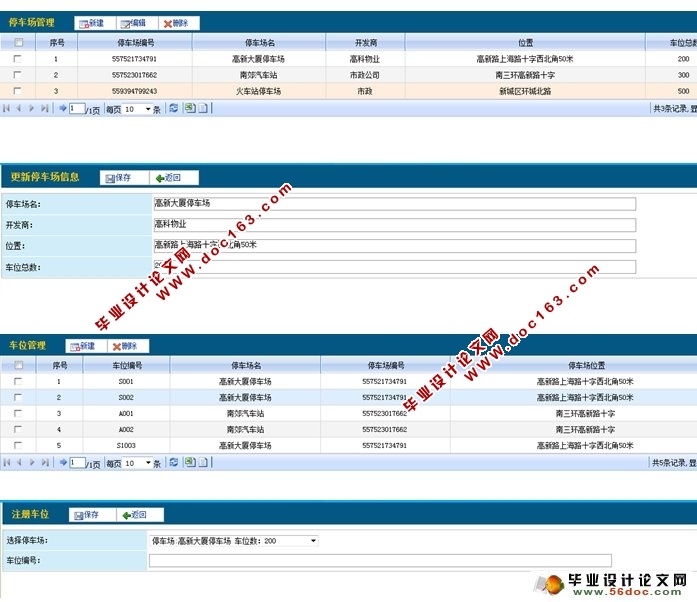Click the document icon in 车位管理 pager

pos(203,462)
